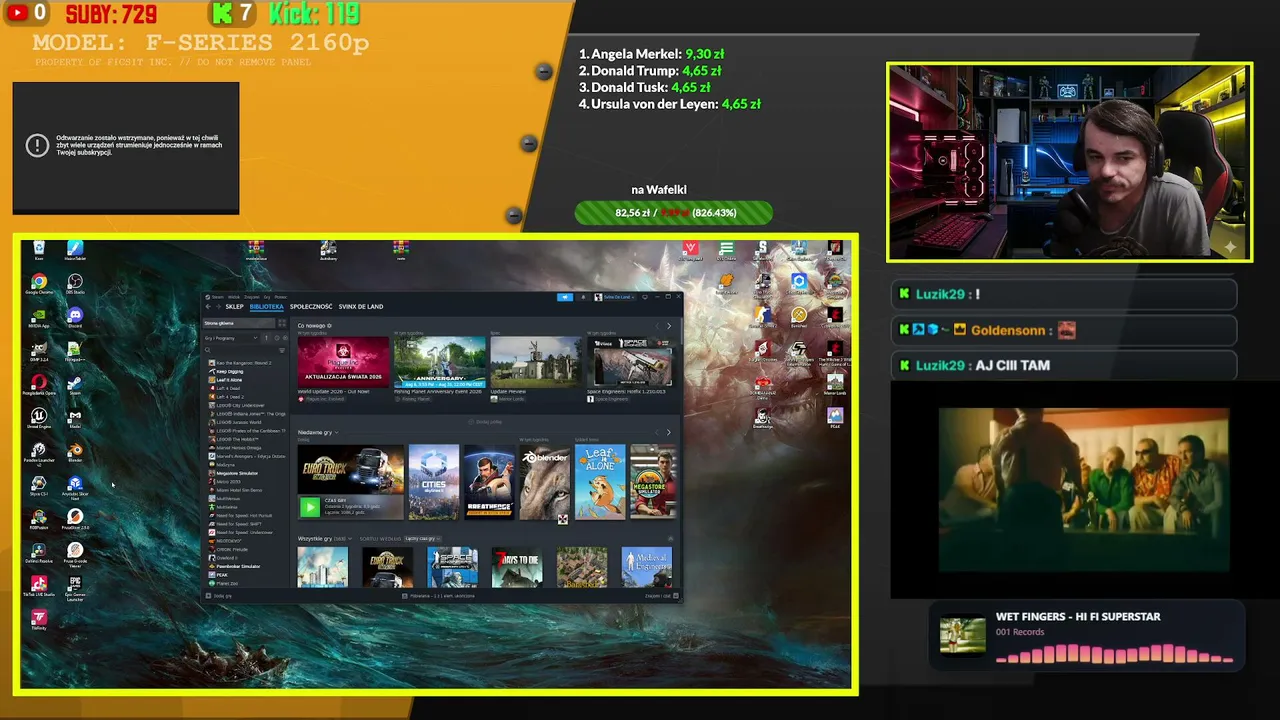Click the na Wafelki donation progress bar
The height and width of the screenshot is (720, 1280).
pyautogui.click(x=674, y=213)
